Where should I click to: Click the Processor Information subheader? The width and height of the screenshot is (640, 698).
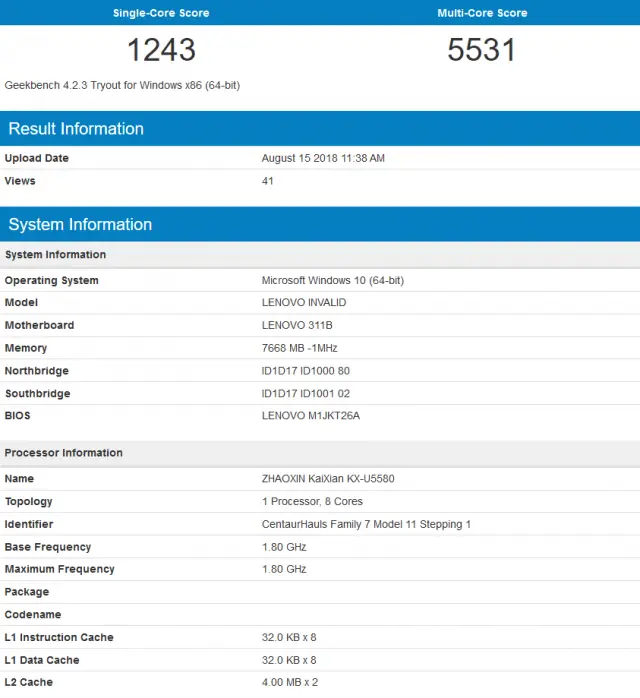click(x=320, y=453)
